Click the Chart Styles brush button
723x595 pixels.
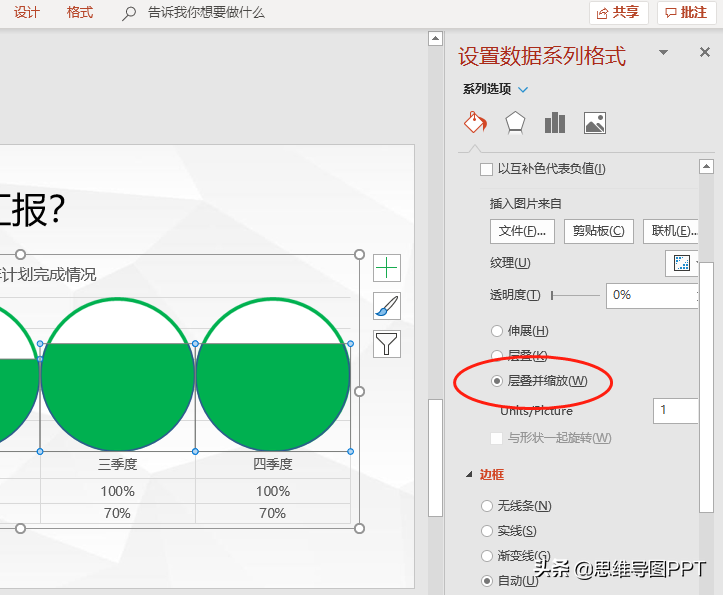click(x=386, y=306)
